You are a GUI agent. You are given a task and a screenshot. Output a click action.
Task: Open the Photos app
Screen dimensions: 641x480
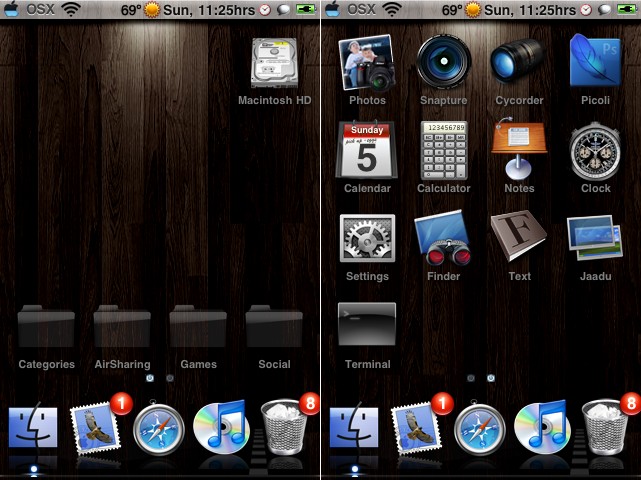pyautogui.click(x=367, y=62)
